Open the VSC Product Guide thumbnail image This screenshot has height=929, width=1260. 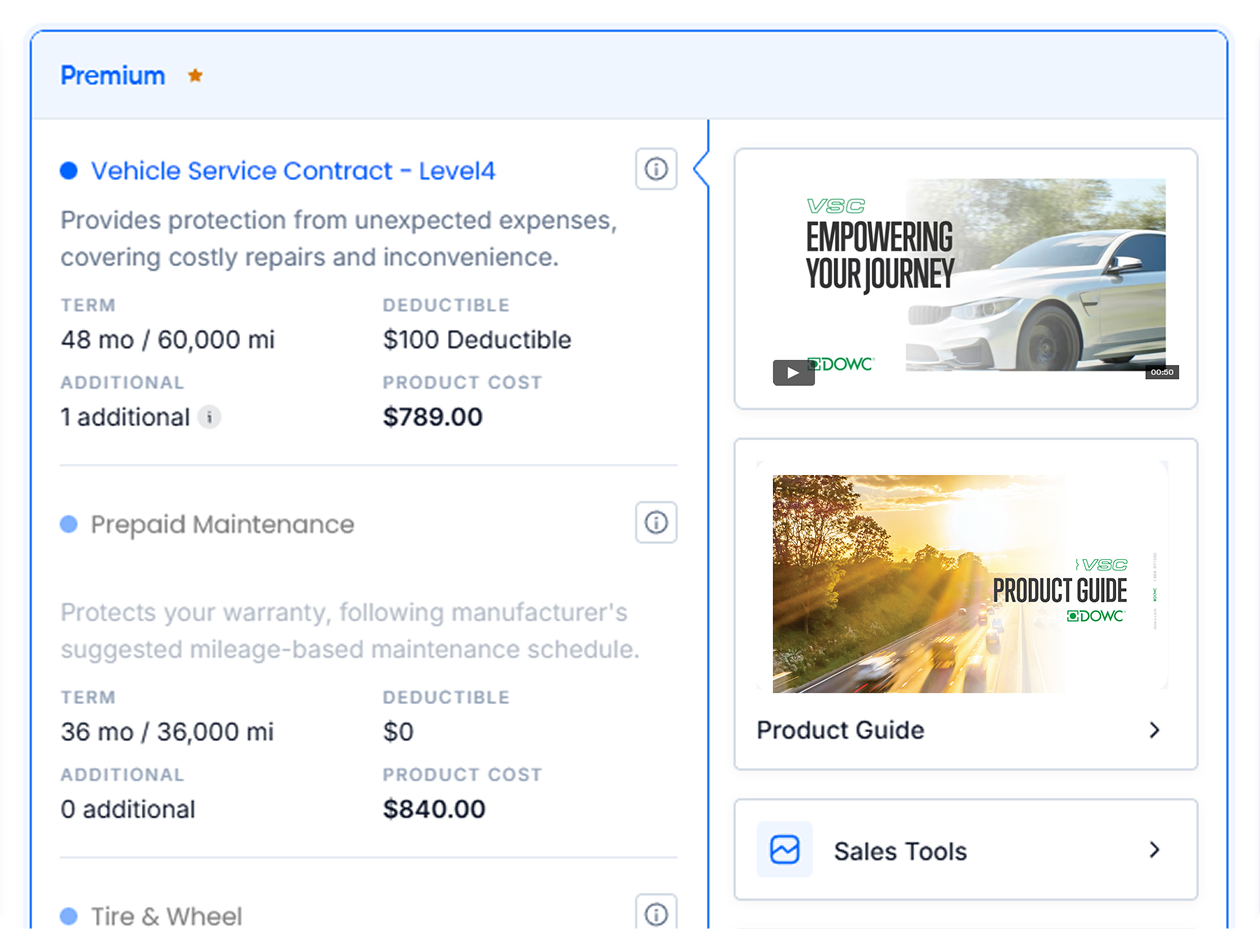tap(964, 582)
